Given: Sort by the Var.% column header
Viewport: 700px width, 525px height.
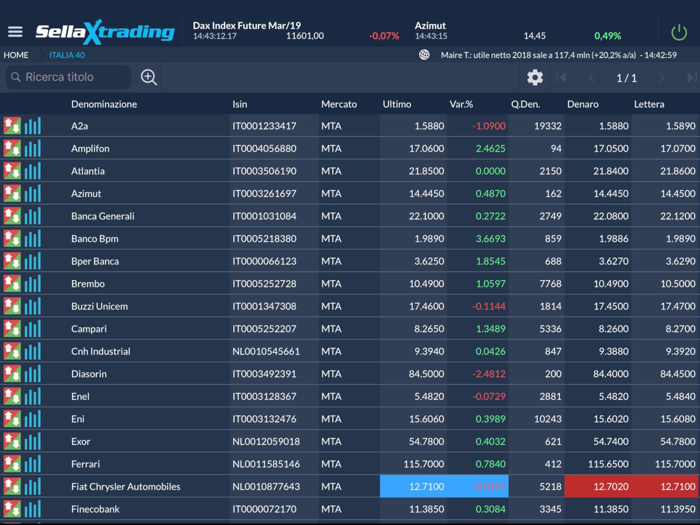Looking at the screenshot, I should (x=461, y=104).
